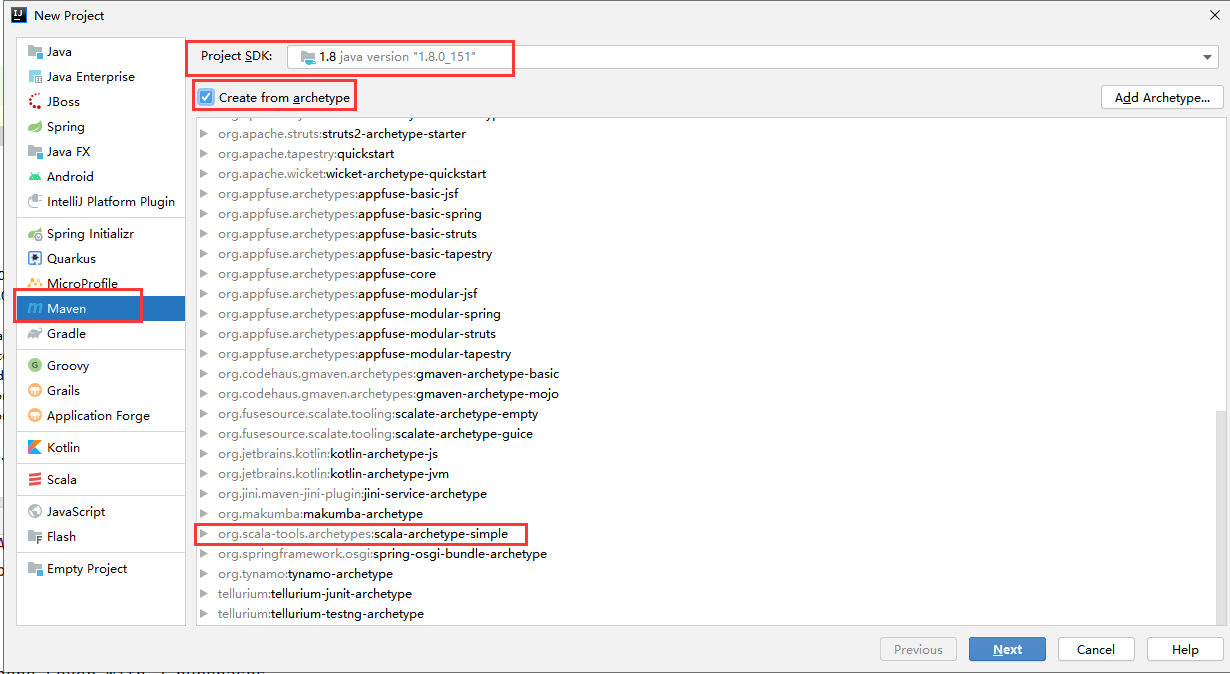Select Spring Initializr project type label

click(90, 234)
